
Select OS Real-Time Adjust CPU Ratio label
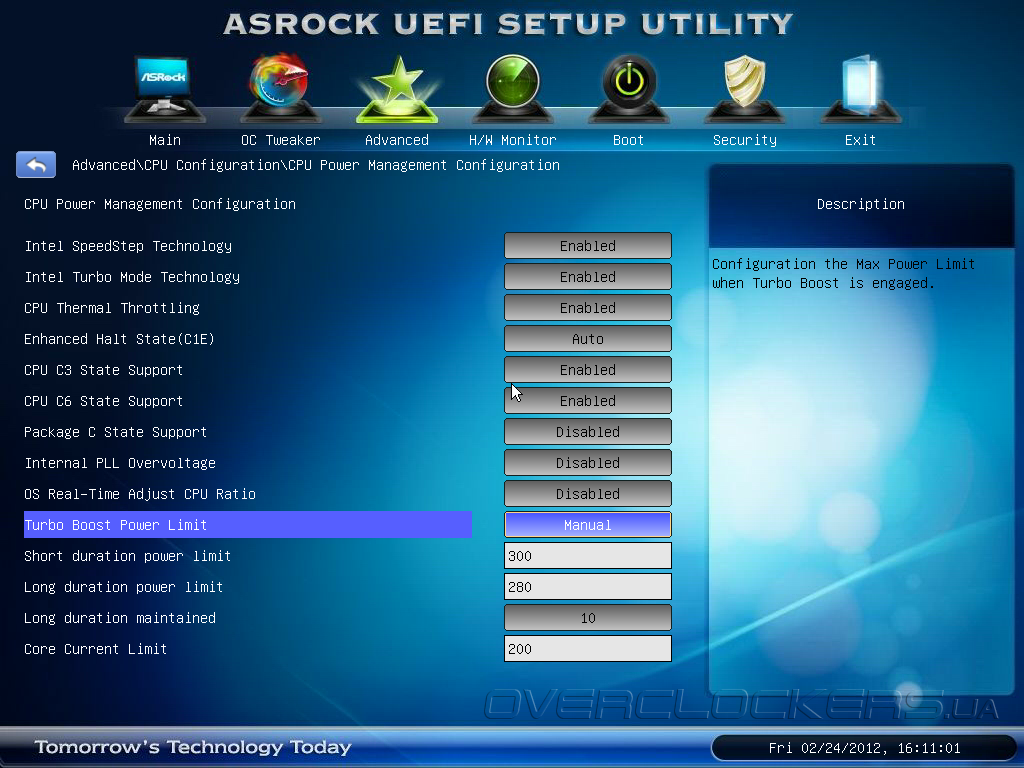click(x=140, y=494)
